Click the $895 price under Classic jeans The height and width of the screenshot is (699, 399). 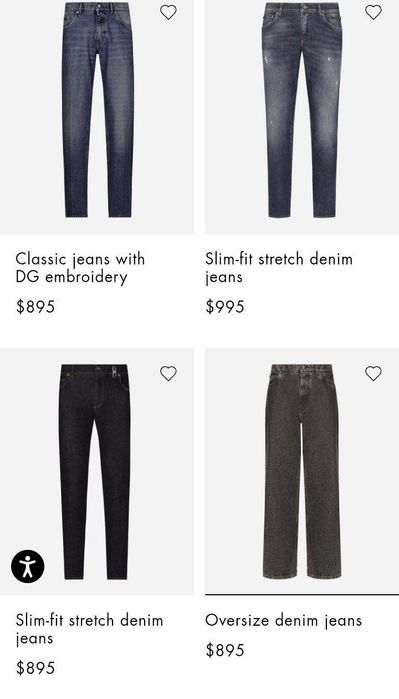[35, 307]
